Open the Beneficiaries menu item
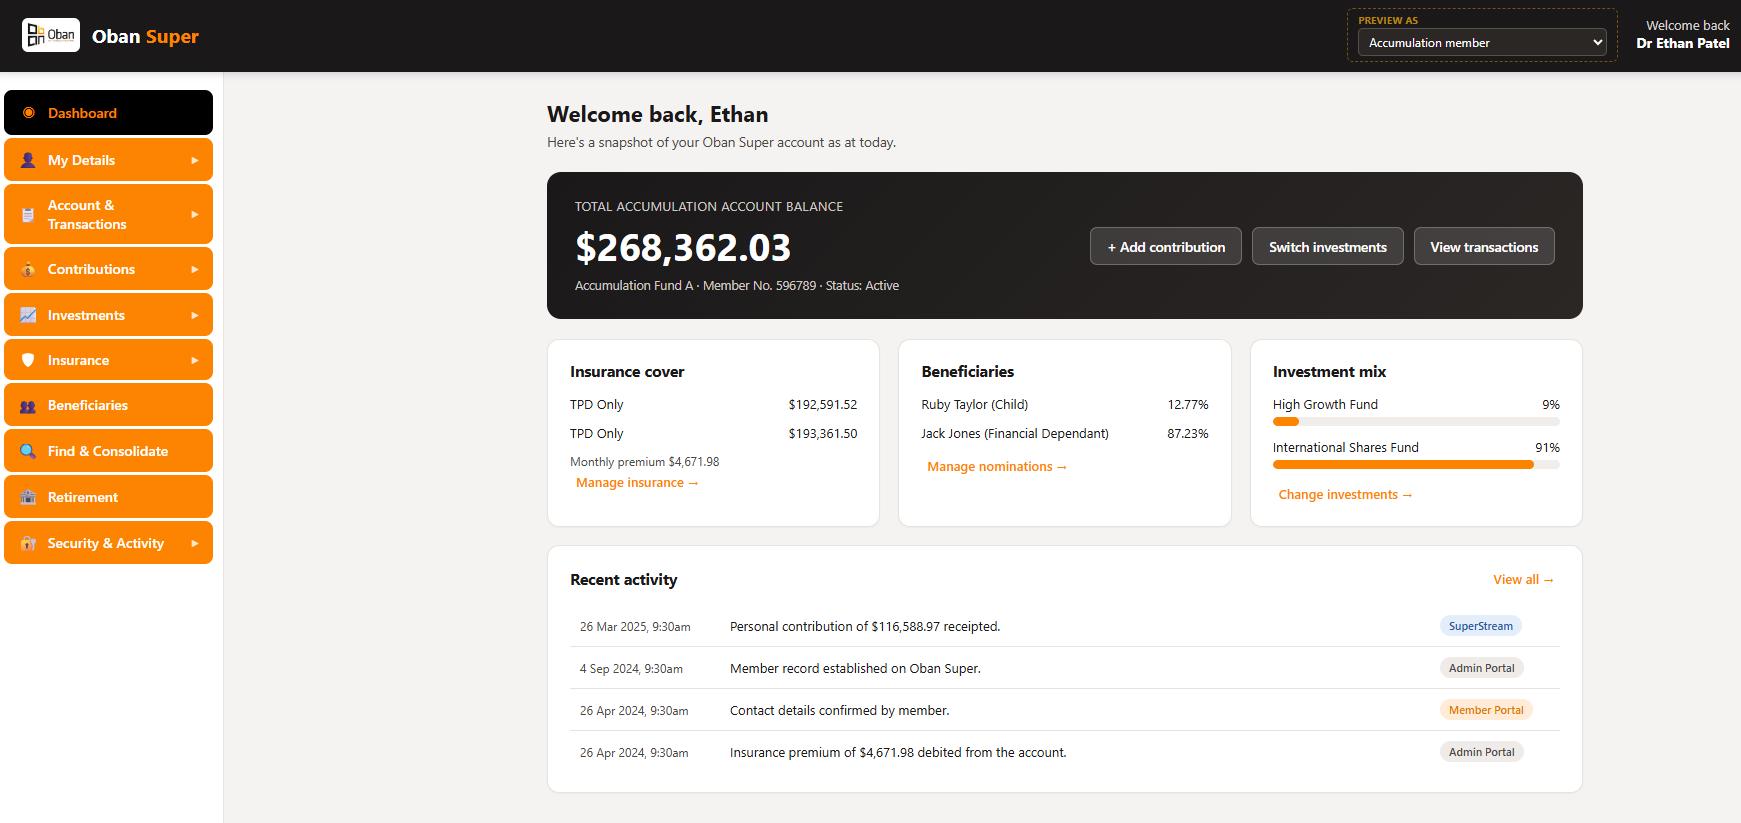The height and width of the screenshot is (823, 1741). (108, 405)
